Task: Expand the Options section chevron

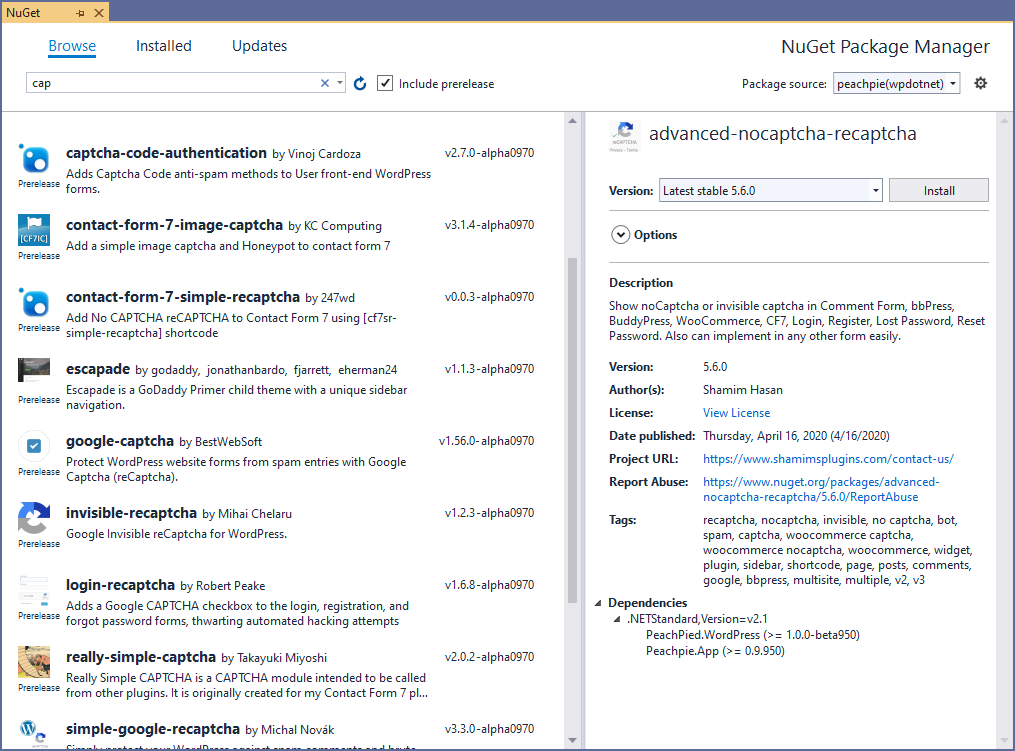Action: pyautogui.click(x=620, y=234)
